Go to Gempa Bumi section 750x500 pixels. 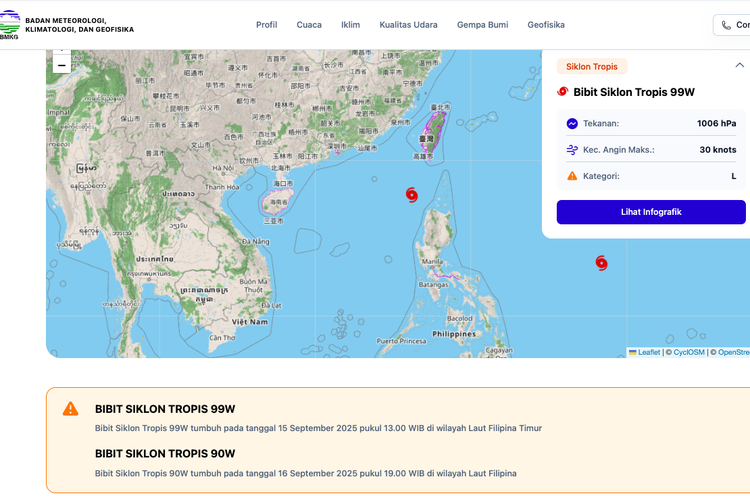click(482, 25)
